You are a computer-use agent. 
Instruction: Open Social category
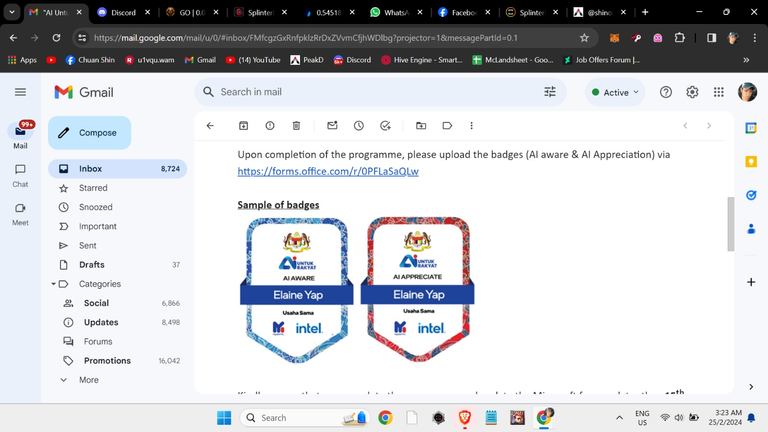click(x=118, y=303)
